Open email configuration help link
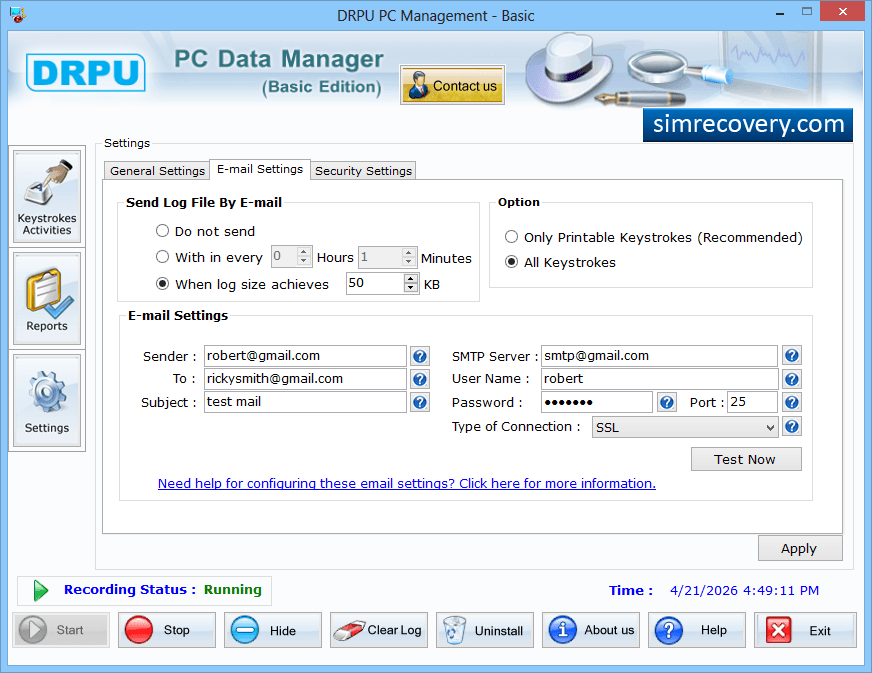 [x=407, y=483]
